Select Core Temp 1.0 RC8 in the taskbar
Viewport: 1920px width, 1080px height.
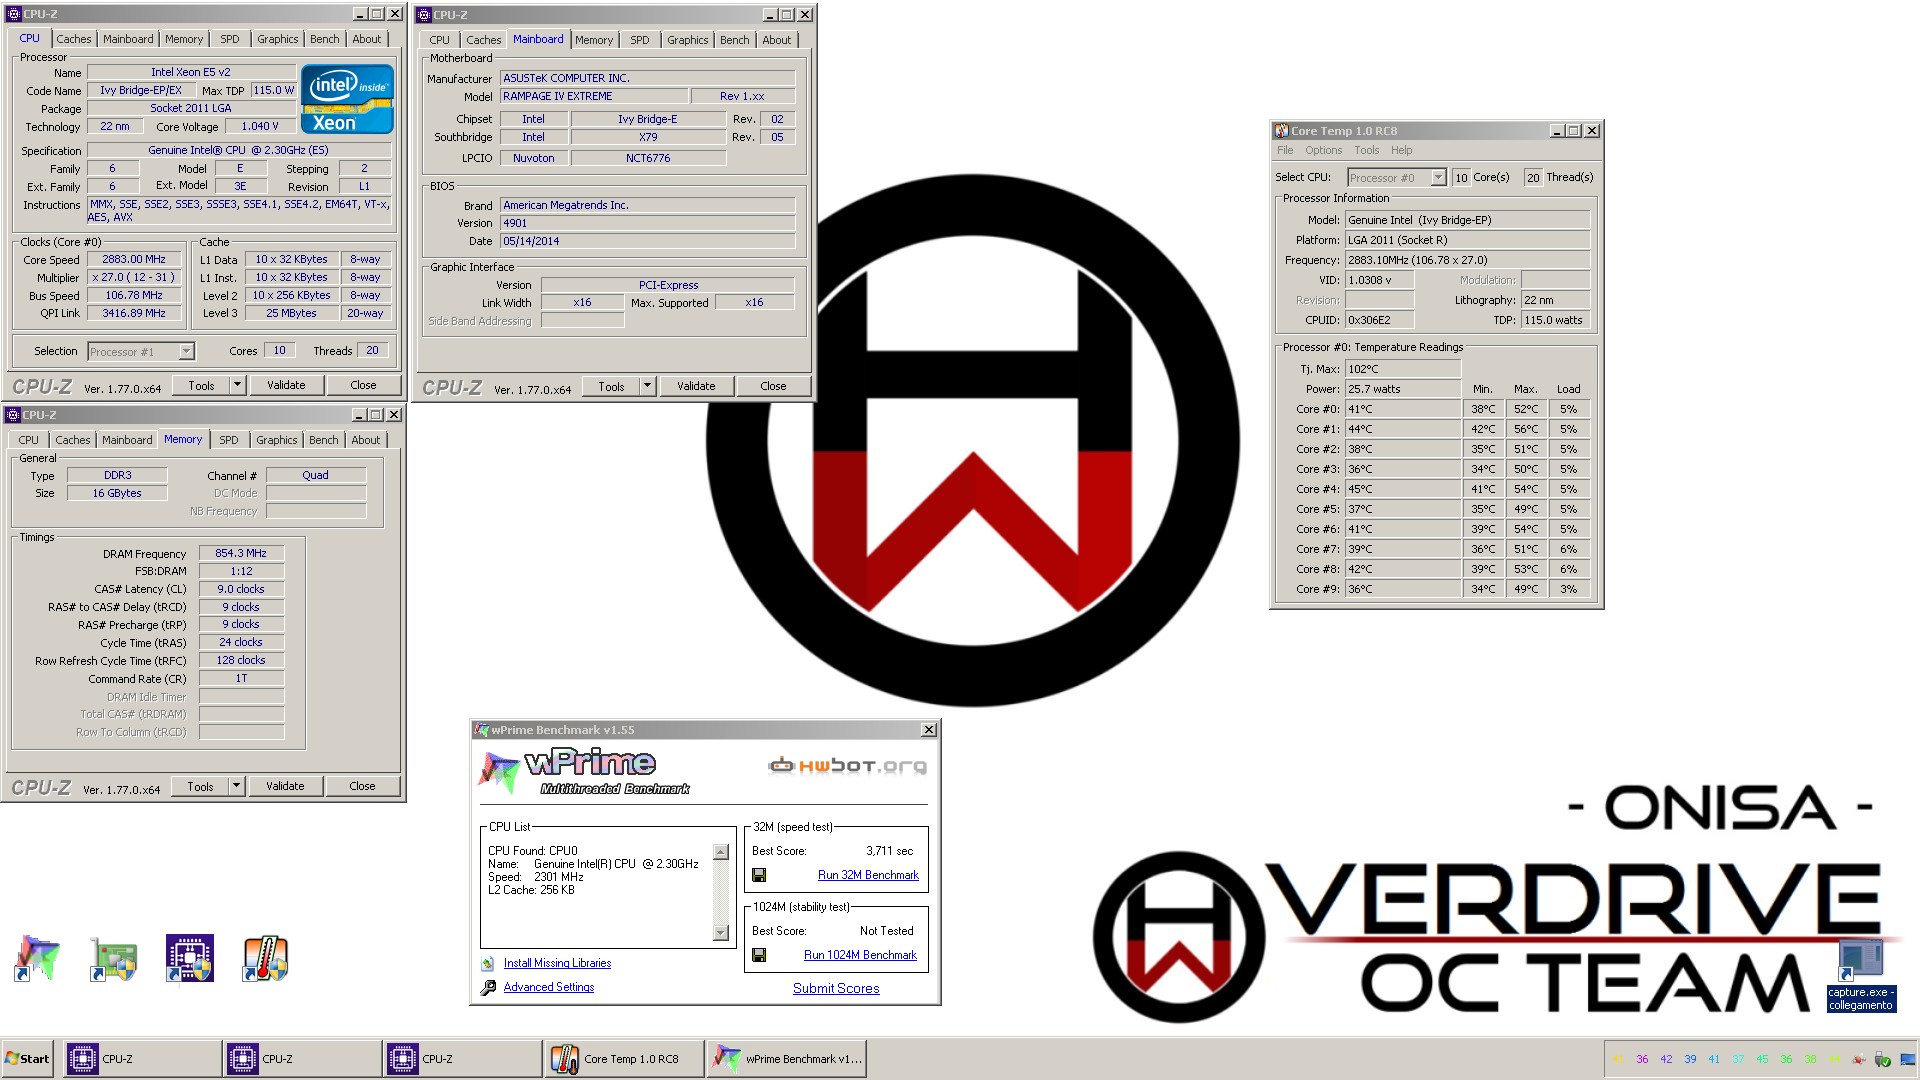[x=623, y=1058]
